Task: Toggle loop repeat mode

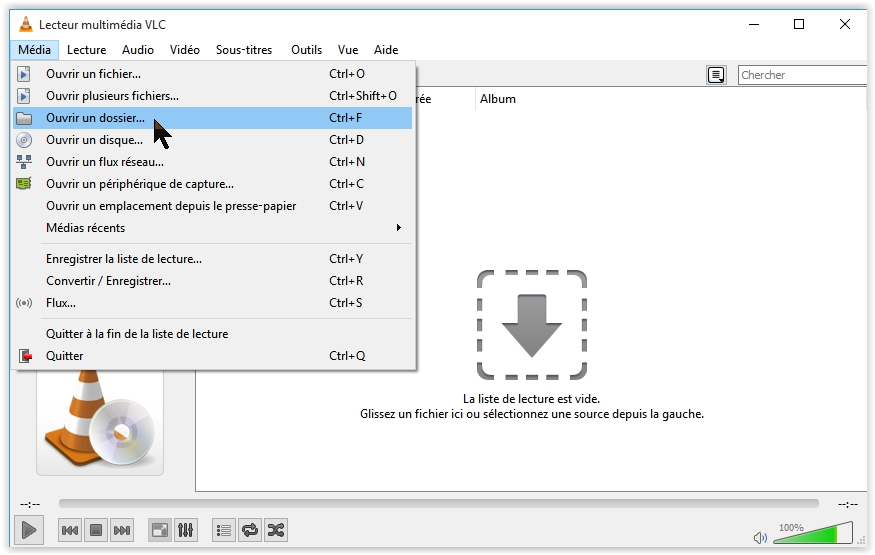Action: pos(250,530)
